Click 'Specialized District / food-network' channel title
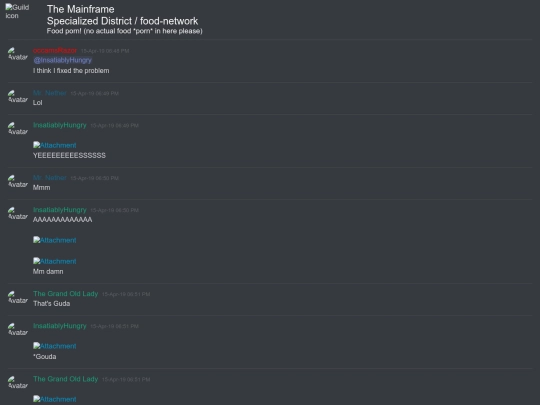Image resolution: width=540 pixels, height=405 pixels. 122,21
